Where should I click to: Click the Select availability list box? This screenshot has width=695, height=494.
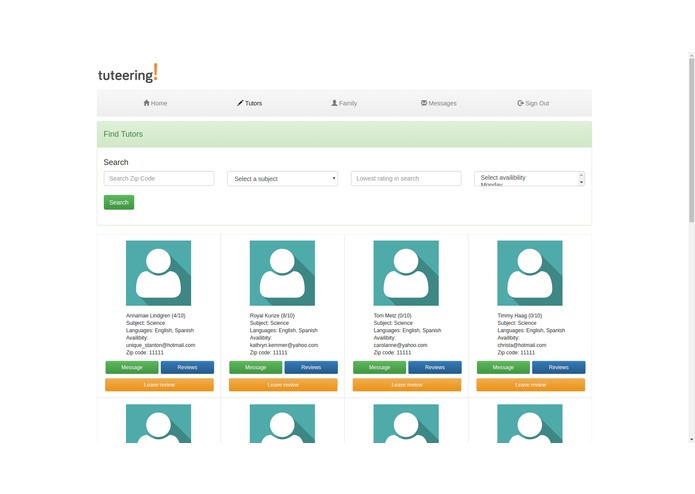530,179
